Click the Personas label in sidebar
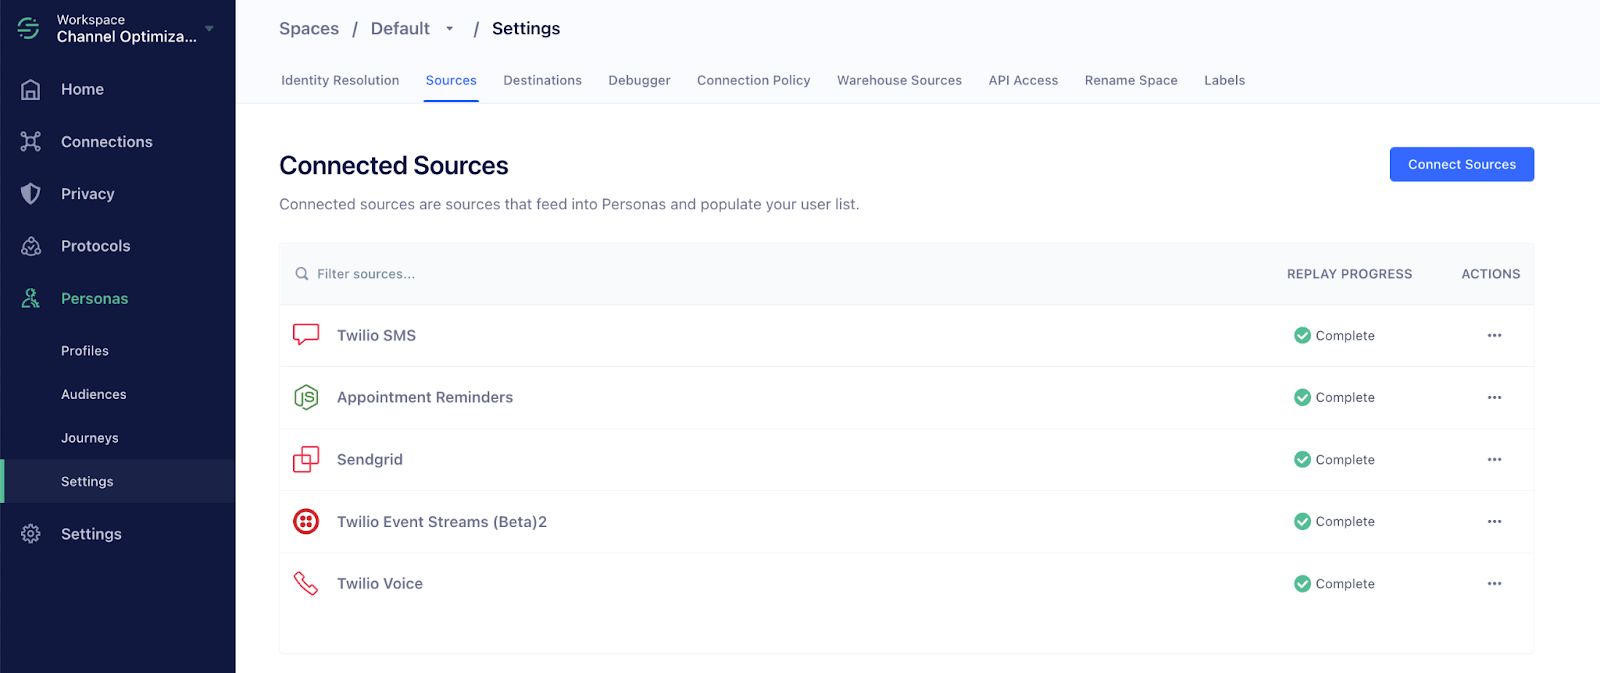This screenshot has width=1600, height=673. tap(95, 299)
